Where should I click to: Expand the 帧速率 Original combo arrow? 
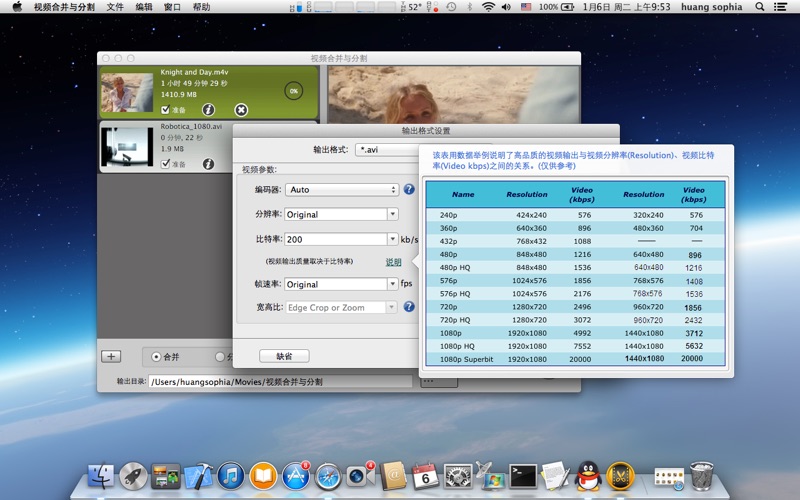[x=393, y=284]
